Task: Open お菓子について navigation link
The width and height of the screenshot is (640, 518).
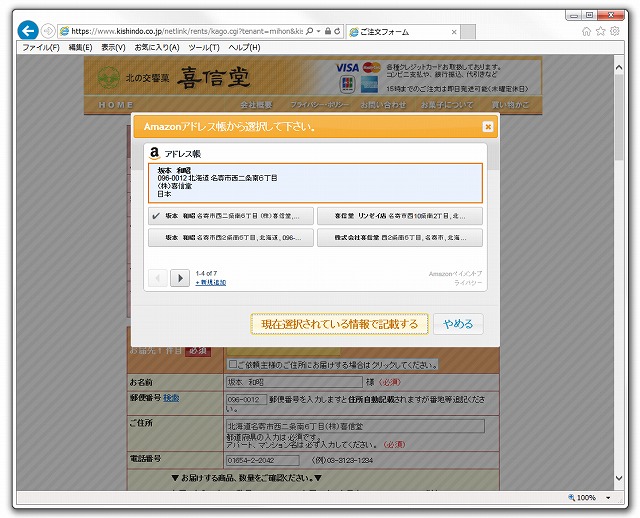Action: [447, 105]
